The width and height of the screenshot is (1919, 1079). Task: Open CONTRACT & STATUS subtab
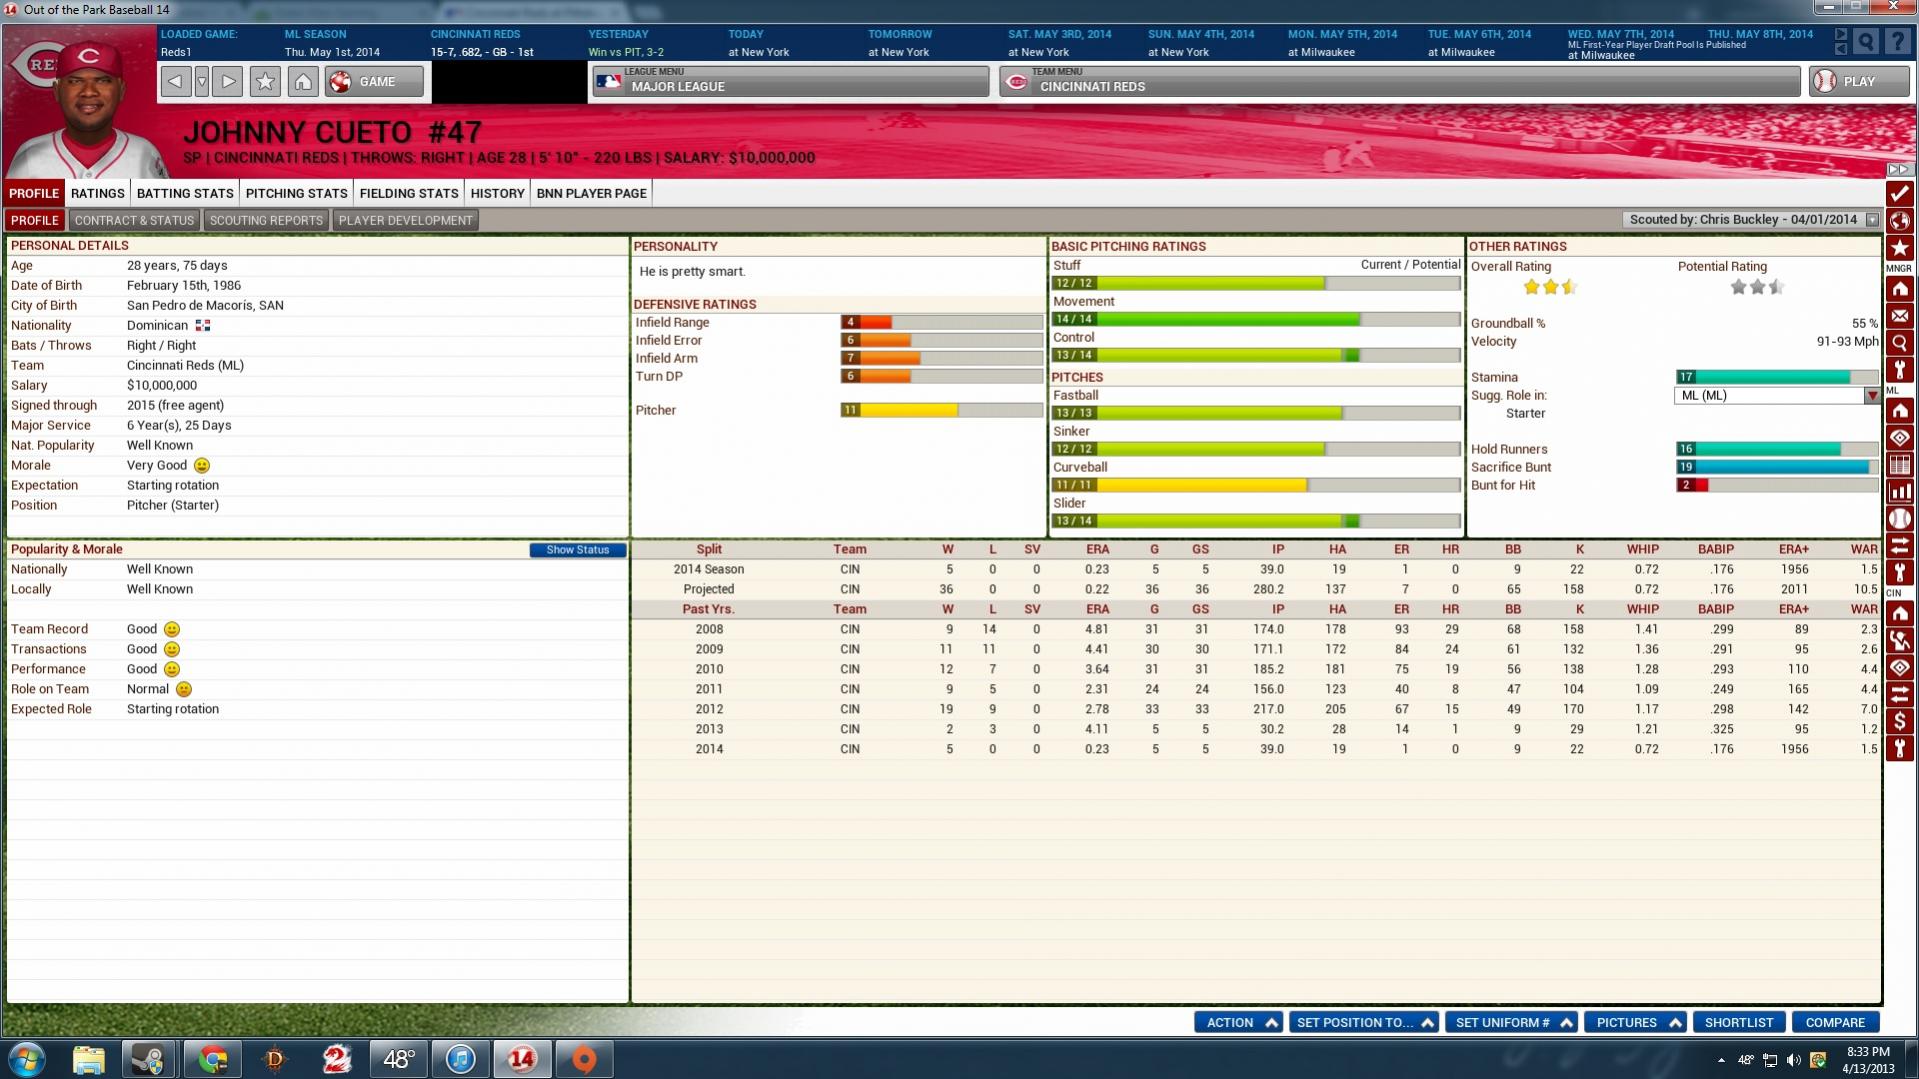(x=134, y=220)
